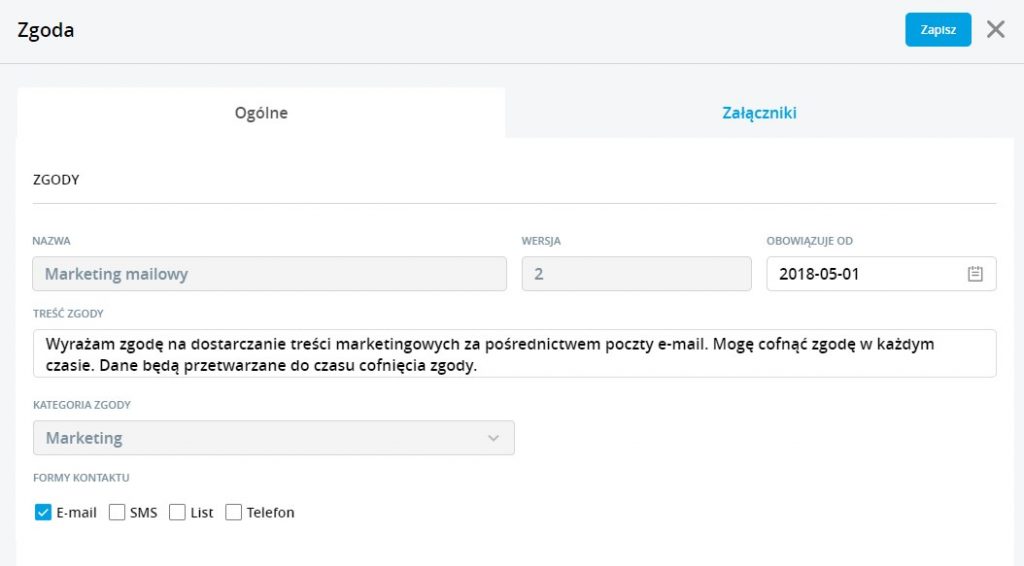Click the chevron in Kategoria zgody
The height and width of the screenshot is (566, 1024).
point(493,438)
